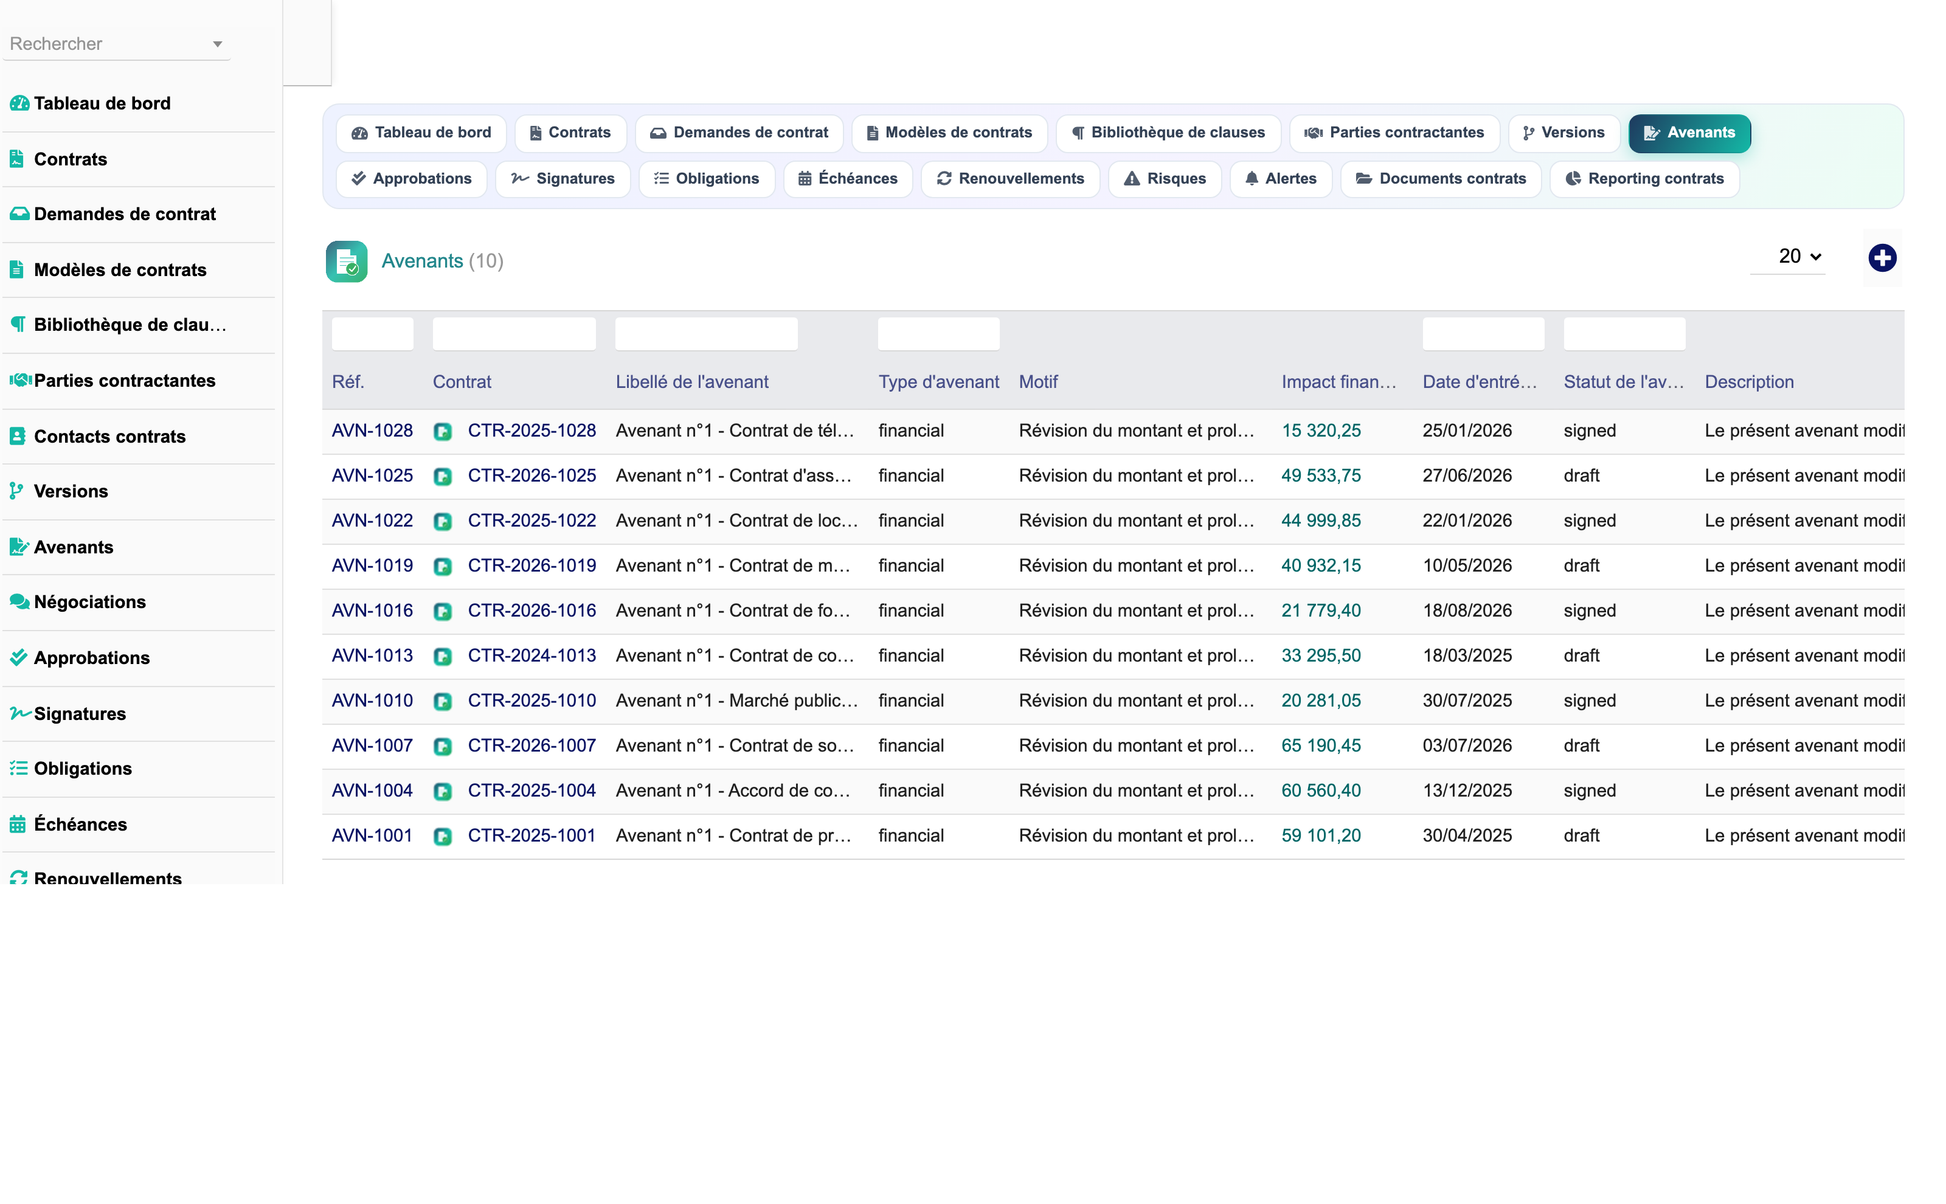Open the Parties contractantes tab
The image size is (1946, 1204).
(x=1394, y=133)
